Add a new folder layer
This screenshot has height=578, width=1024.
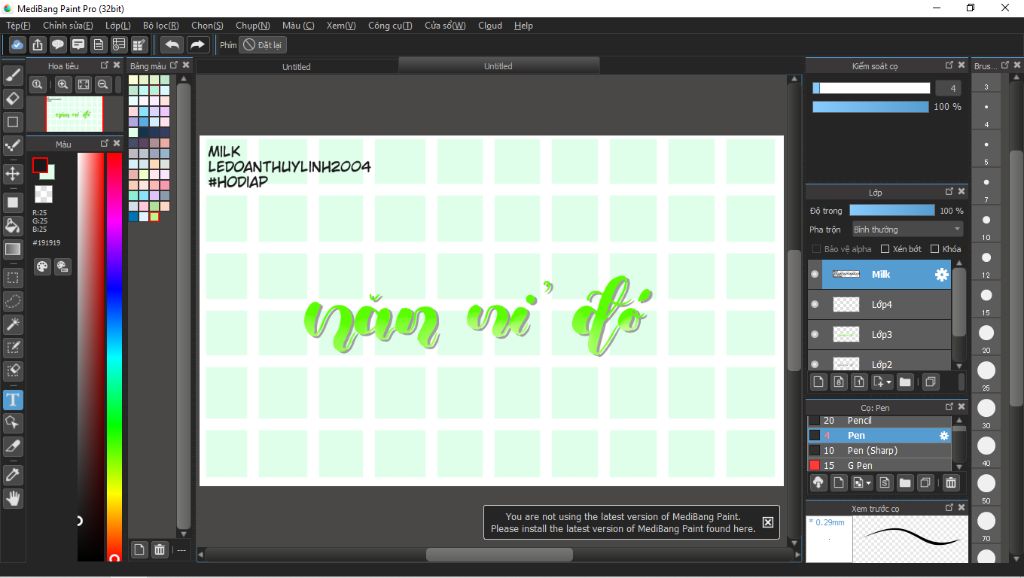coord(904,382)
